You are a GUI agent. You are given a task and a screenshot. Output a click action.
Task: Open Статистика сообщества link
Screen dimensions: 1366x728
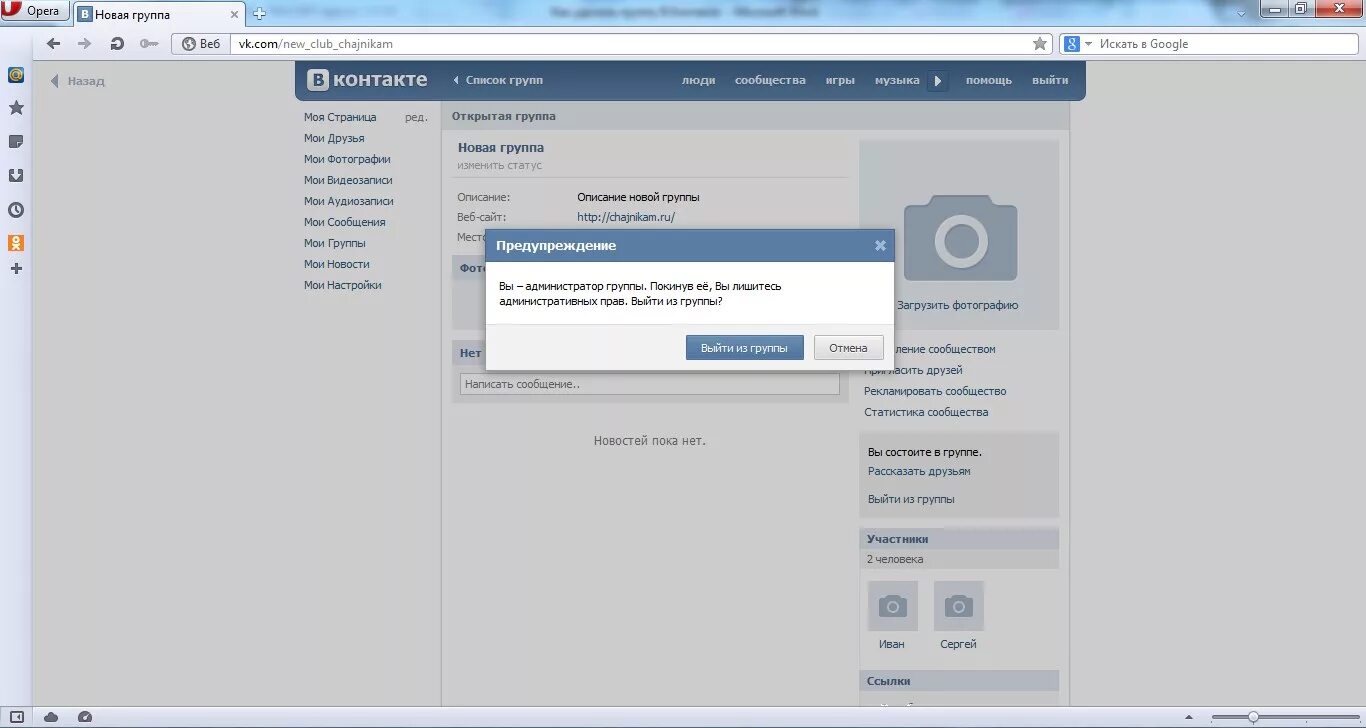tap(926, 412)
